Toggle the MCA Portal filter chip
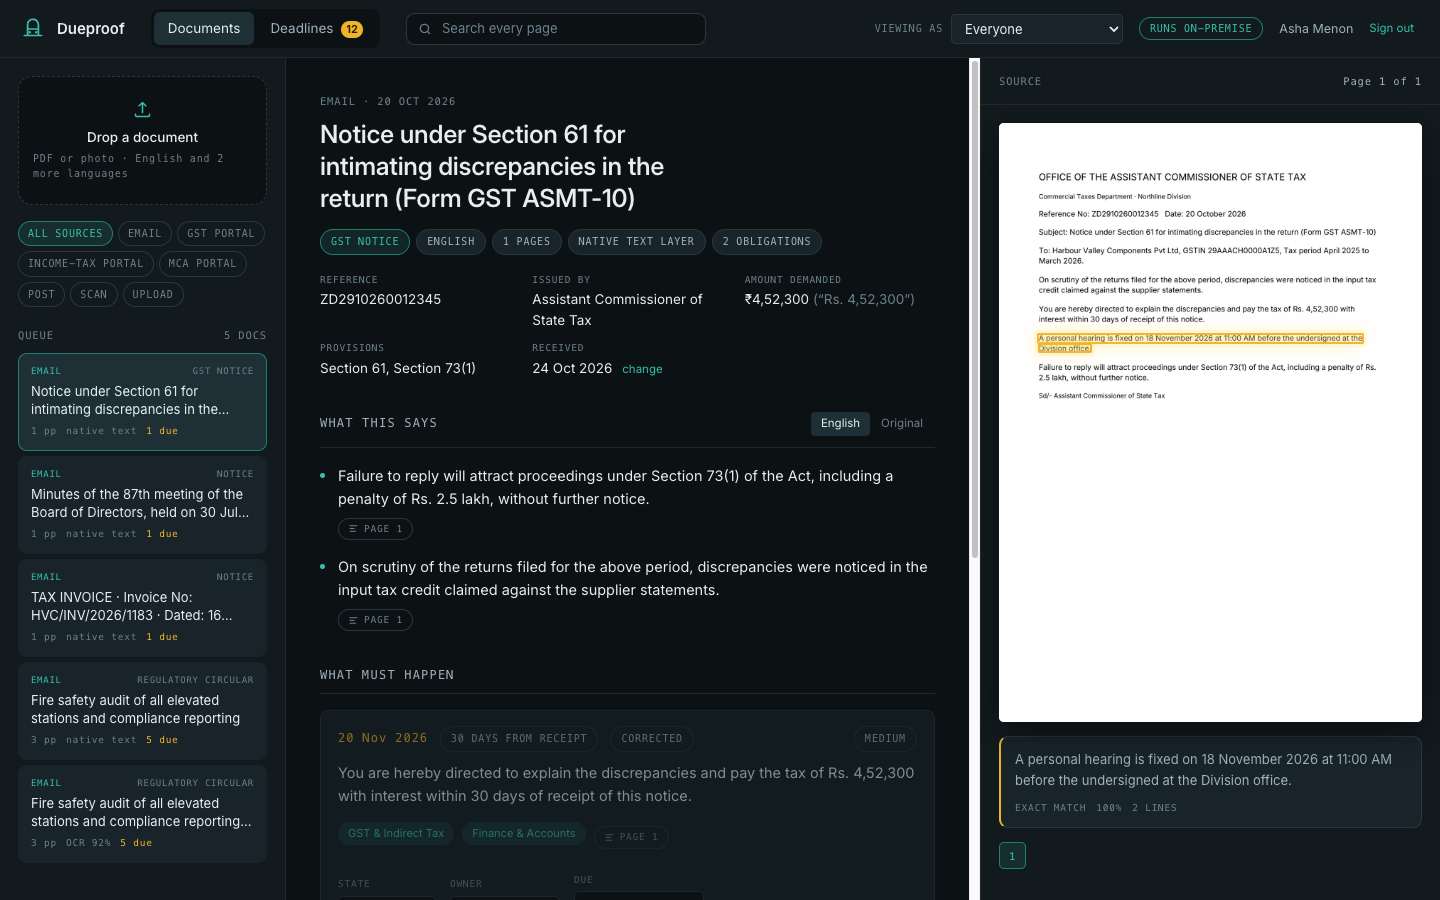The height and width of the screenshot is (900, 1440). (203, 264)
